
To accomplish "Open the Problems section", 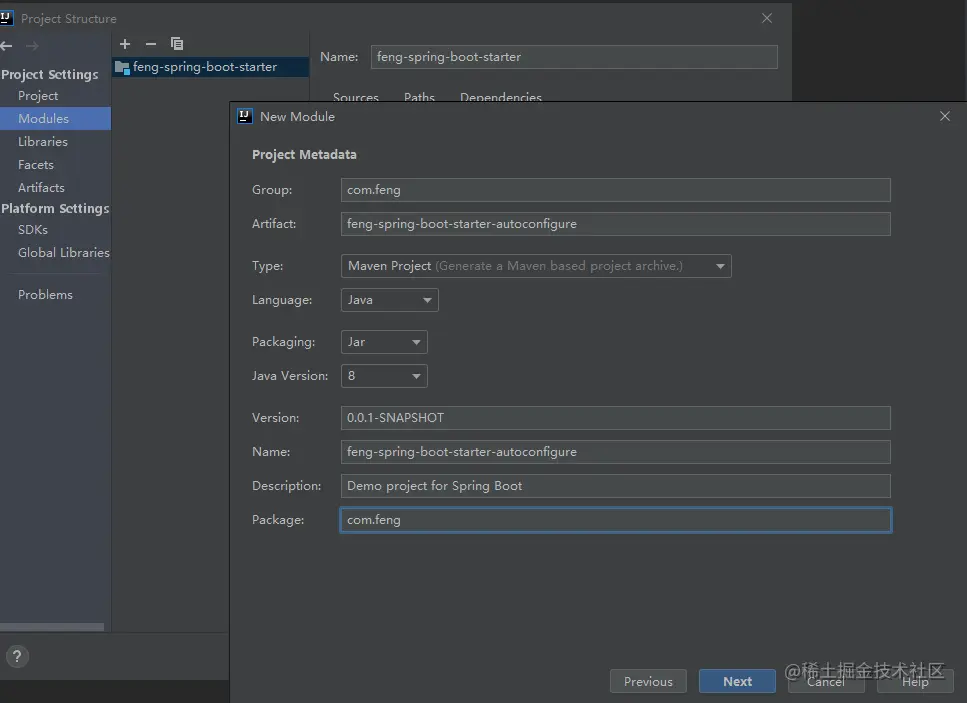I will coord(45,295).
